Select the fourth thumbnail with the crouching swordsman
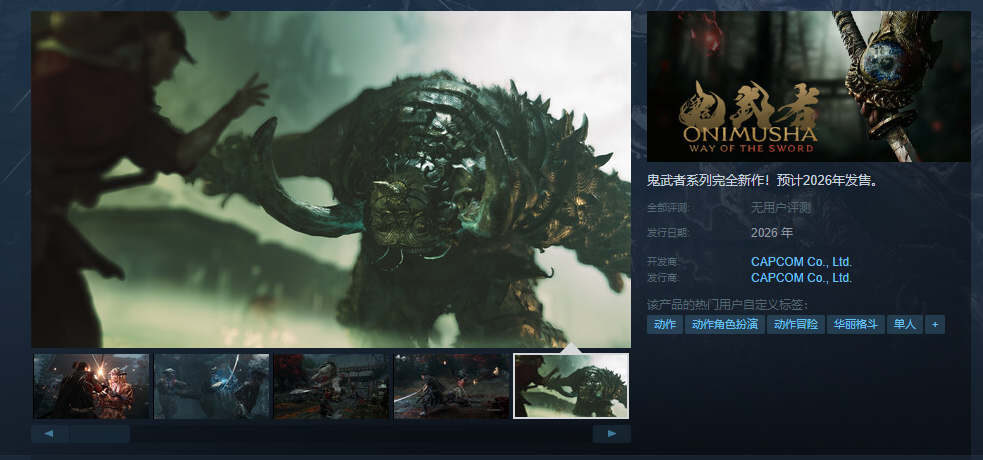983x460 pixels. click(451, 386)
